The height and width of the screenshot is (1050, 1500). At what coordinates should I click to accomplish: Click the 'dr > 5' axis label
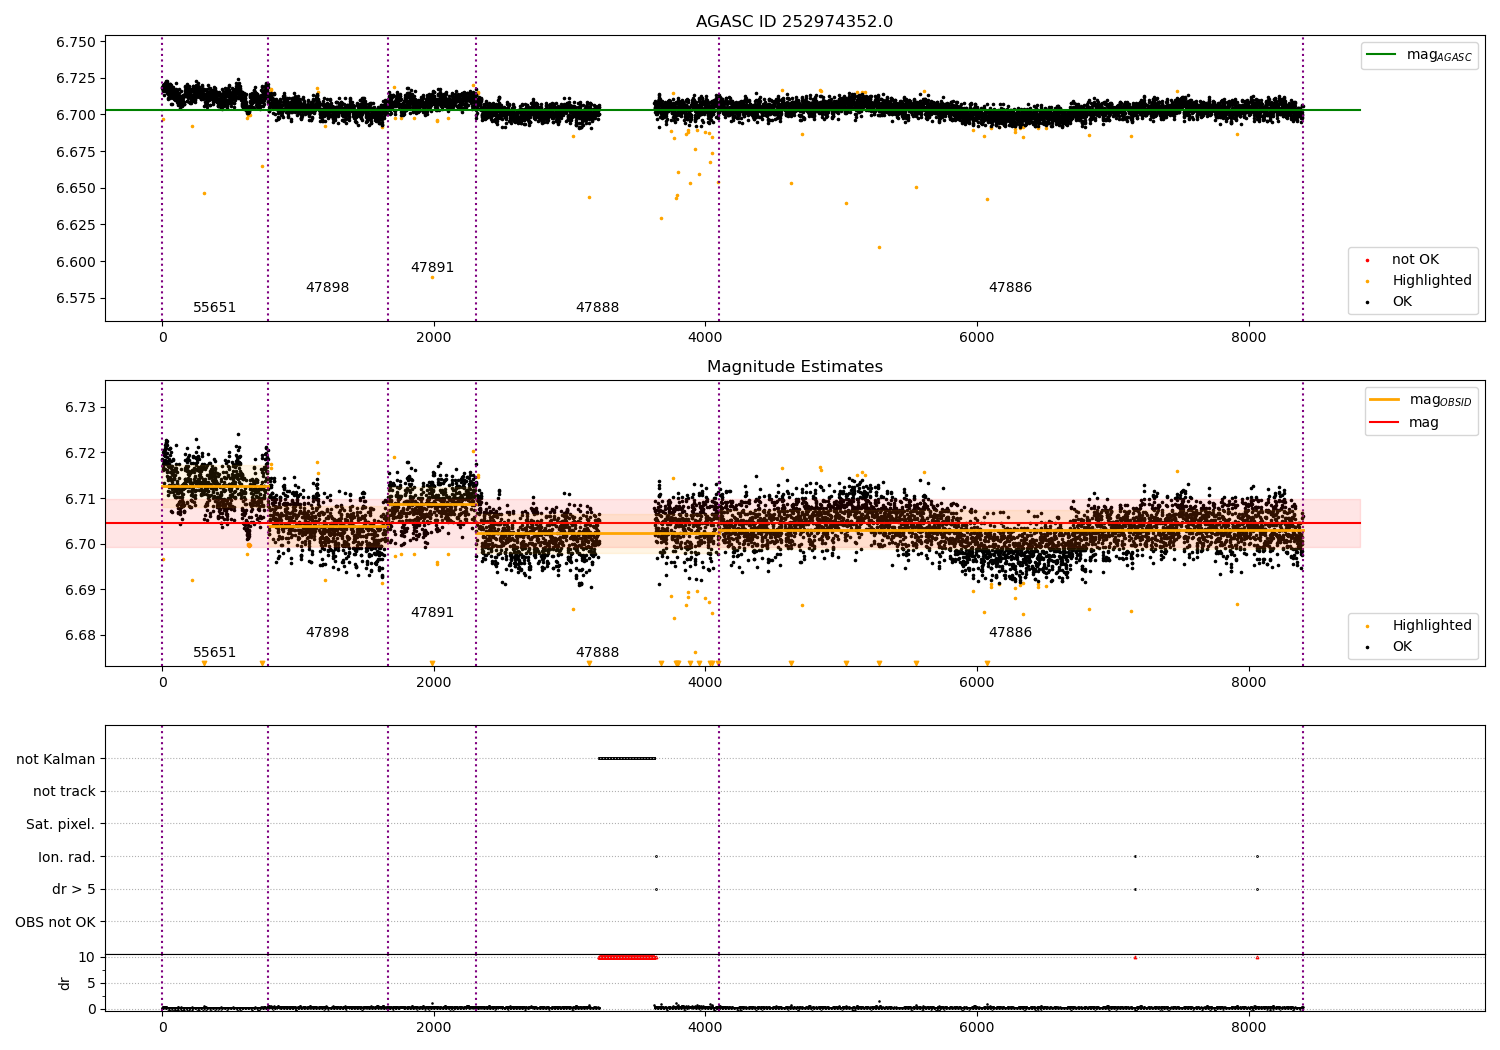tap(74, 889)
